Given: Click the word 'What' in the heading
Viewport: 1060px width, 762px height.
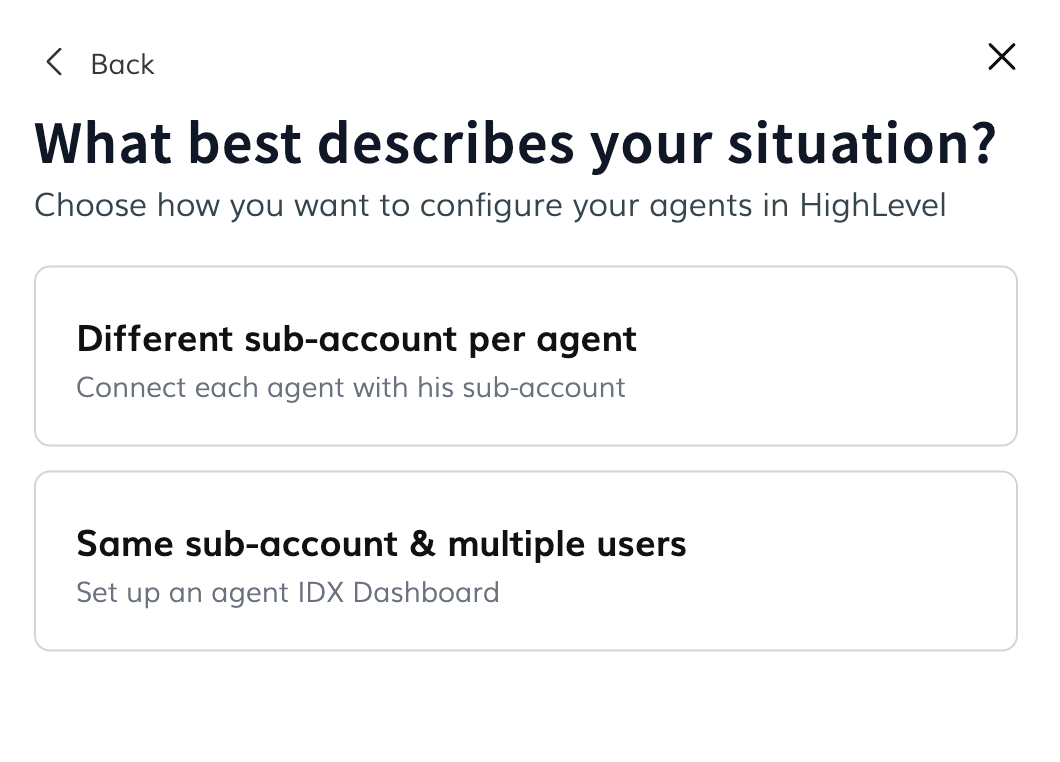Looking at the screenshot, I should pyautogui.click(x=103, y=144).
